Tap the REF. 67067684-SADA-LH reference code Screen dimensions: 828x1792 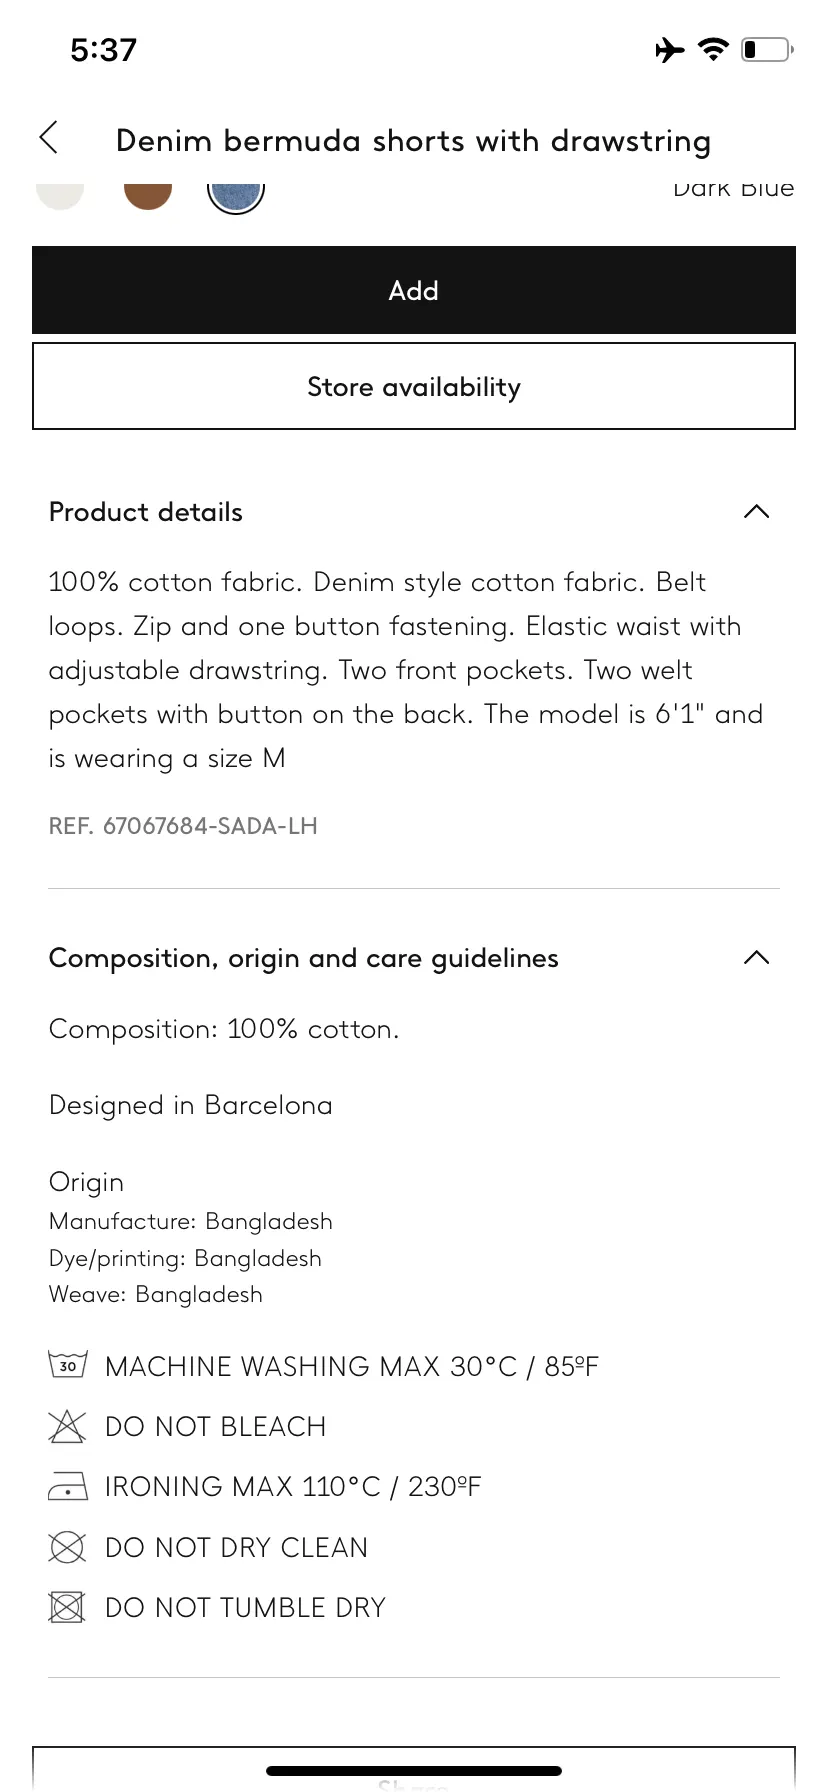pos(183,826)
